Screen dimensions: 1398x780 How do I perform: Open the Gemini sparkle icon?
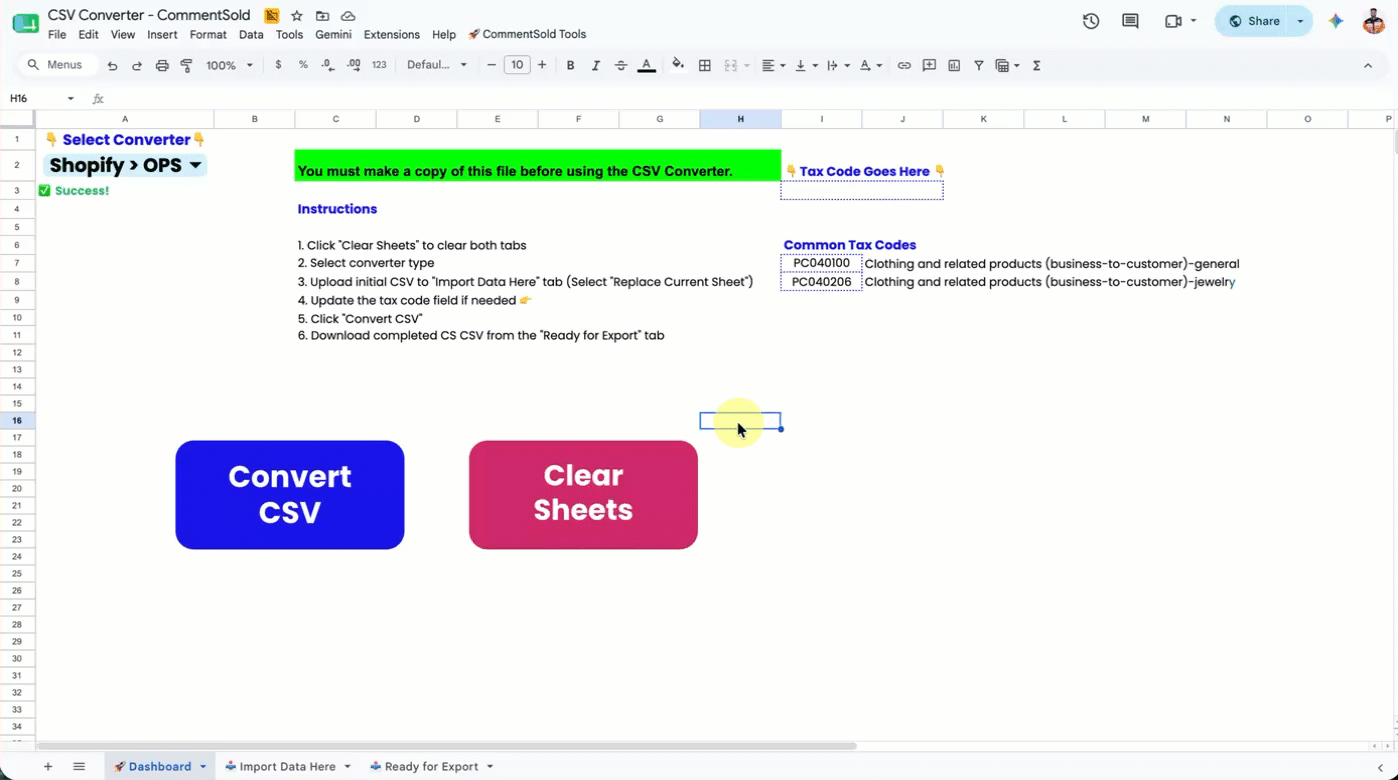1335,21
